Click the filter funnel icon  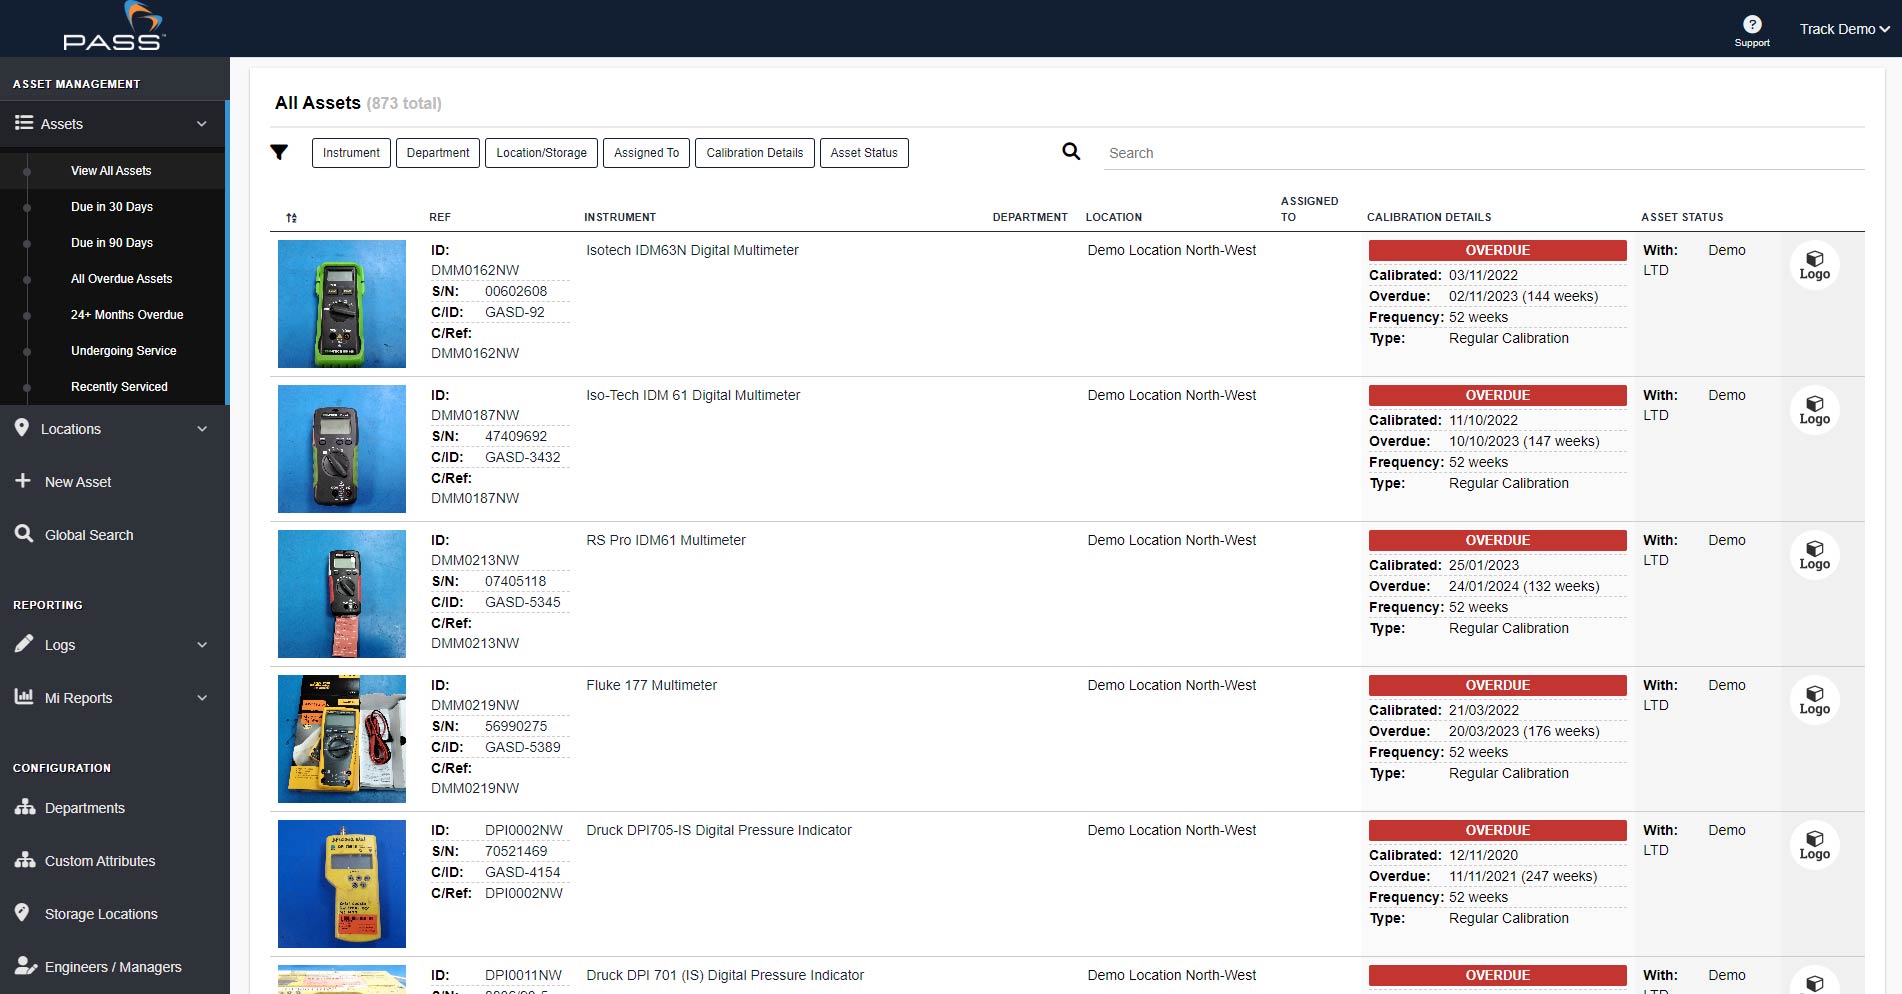click(279, 152)
